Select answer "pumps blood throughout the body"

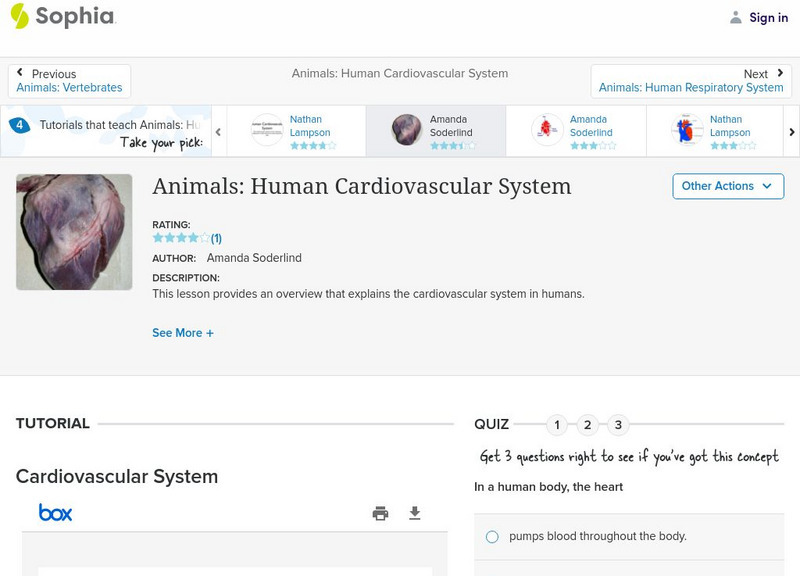492,537
